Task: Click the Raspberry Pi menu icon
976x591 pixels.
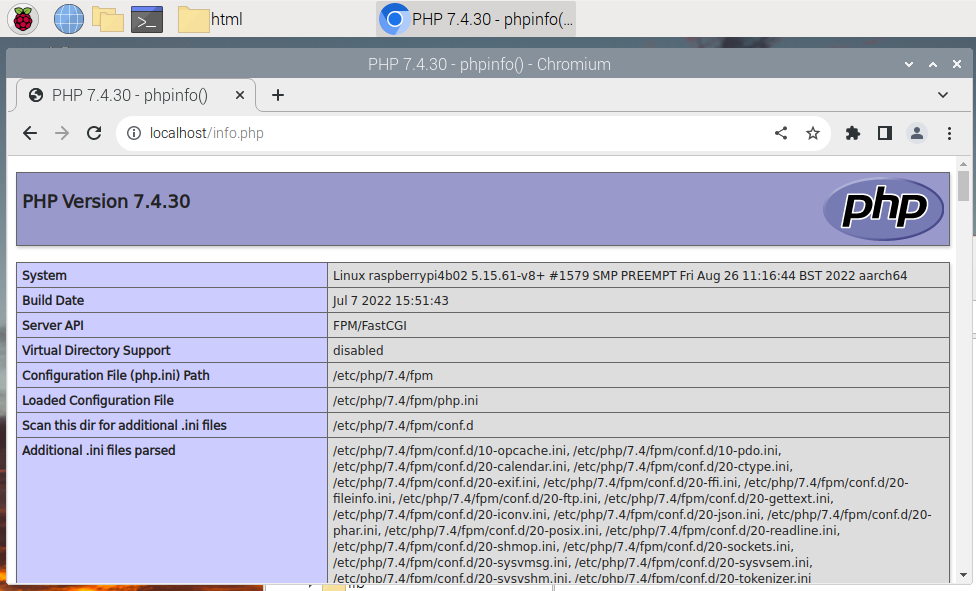Action: 23,18
